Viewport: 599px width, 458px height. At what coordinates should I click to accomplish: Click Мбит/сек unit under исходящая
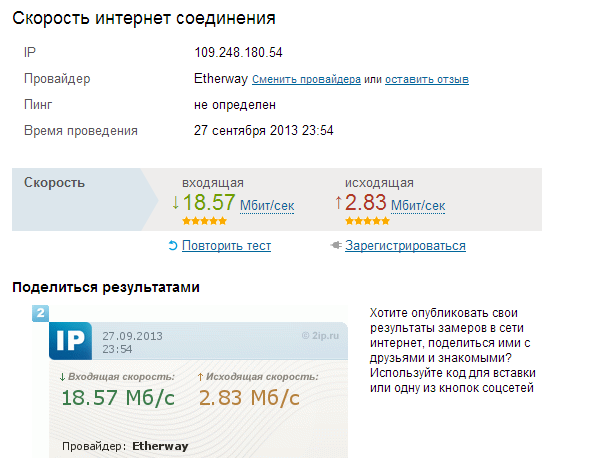418,206
